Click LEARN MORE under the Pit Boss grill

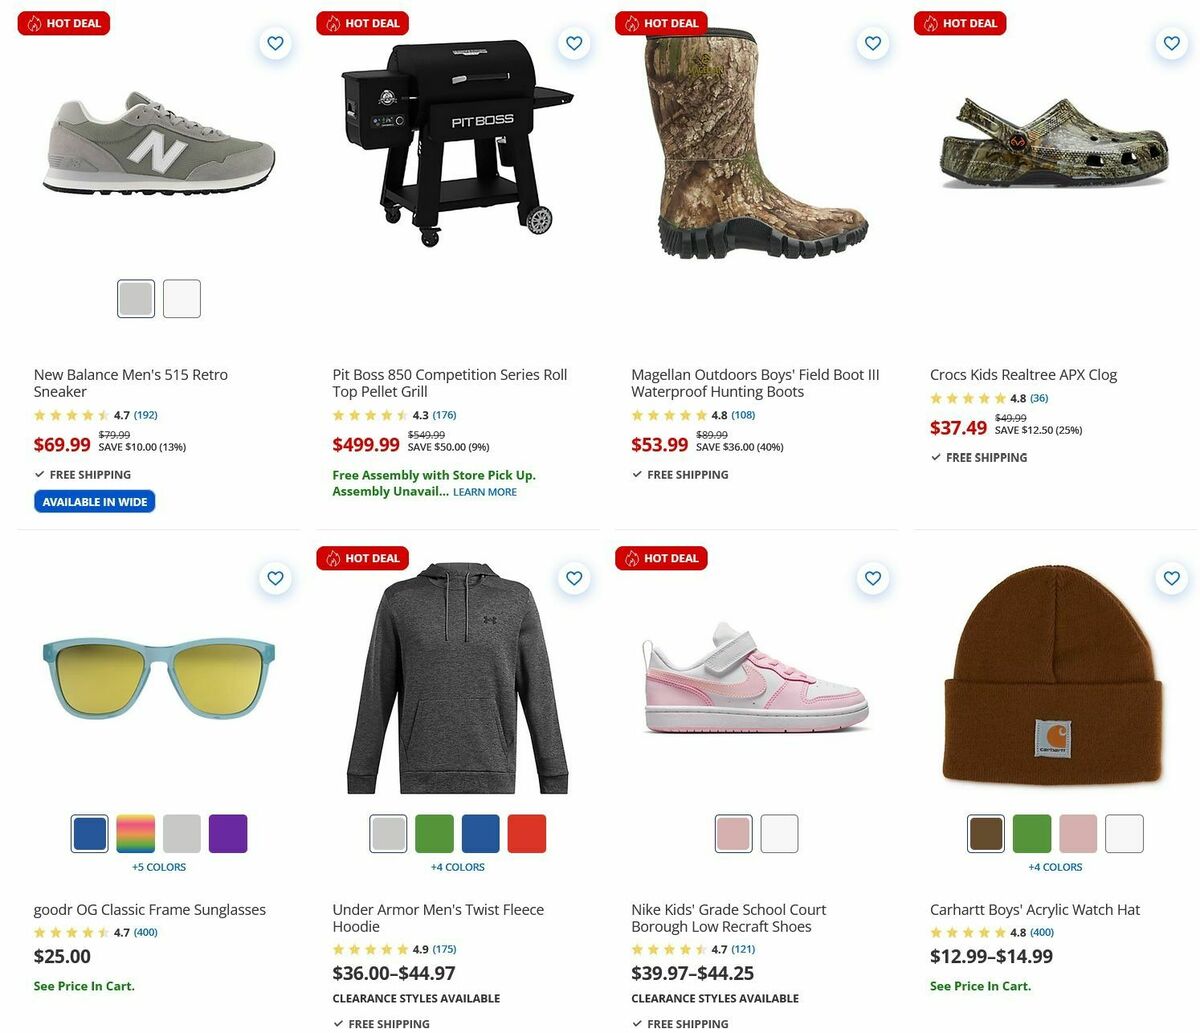point(485,491)
